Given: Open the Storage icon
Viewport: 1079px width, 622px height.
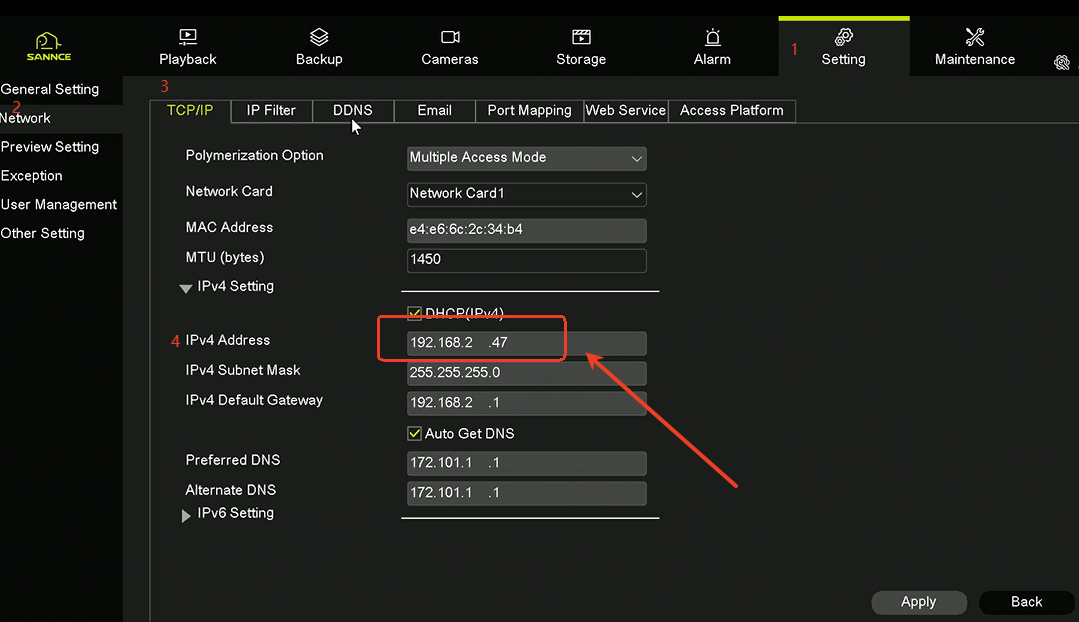Looking at the screenshot, I should [581, 36].
